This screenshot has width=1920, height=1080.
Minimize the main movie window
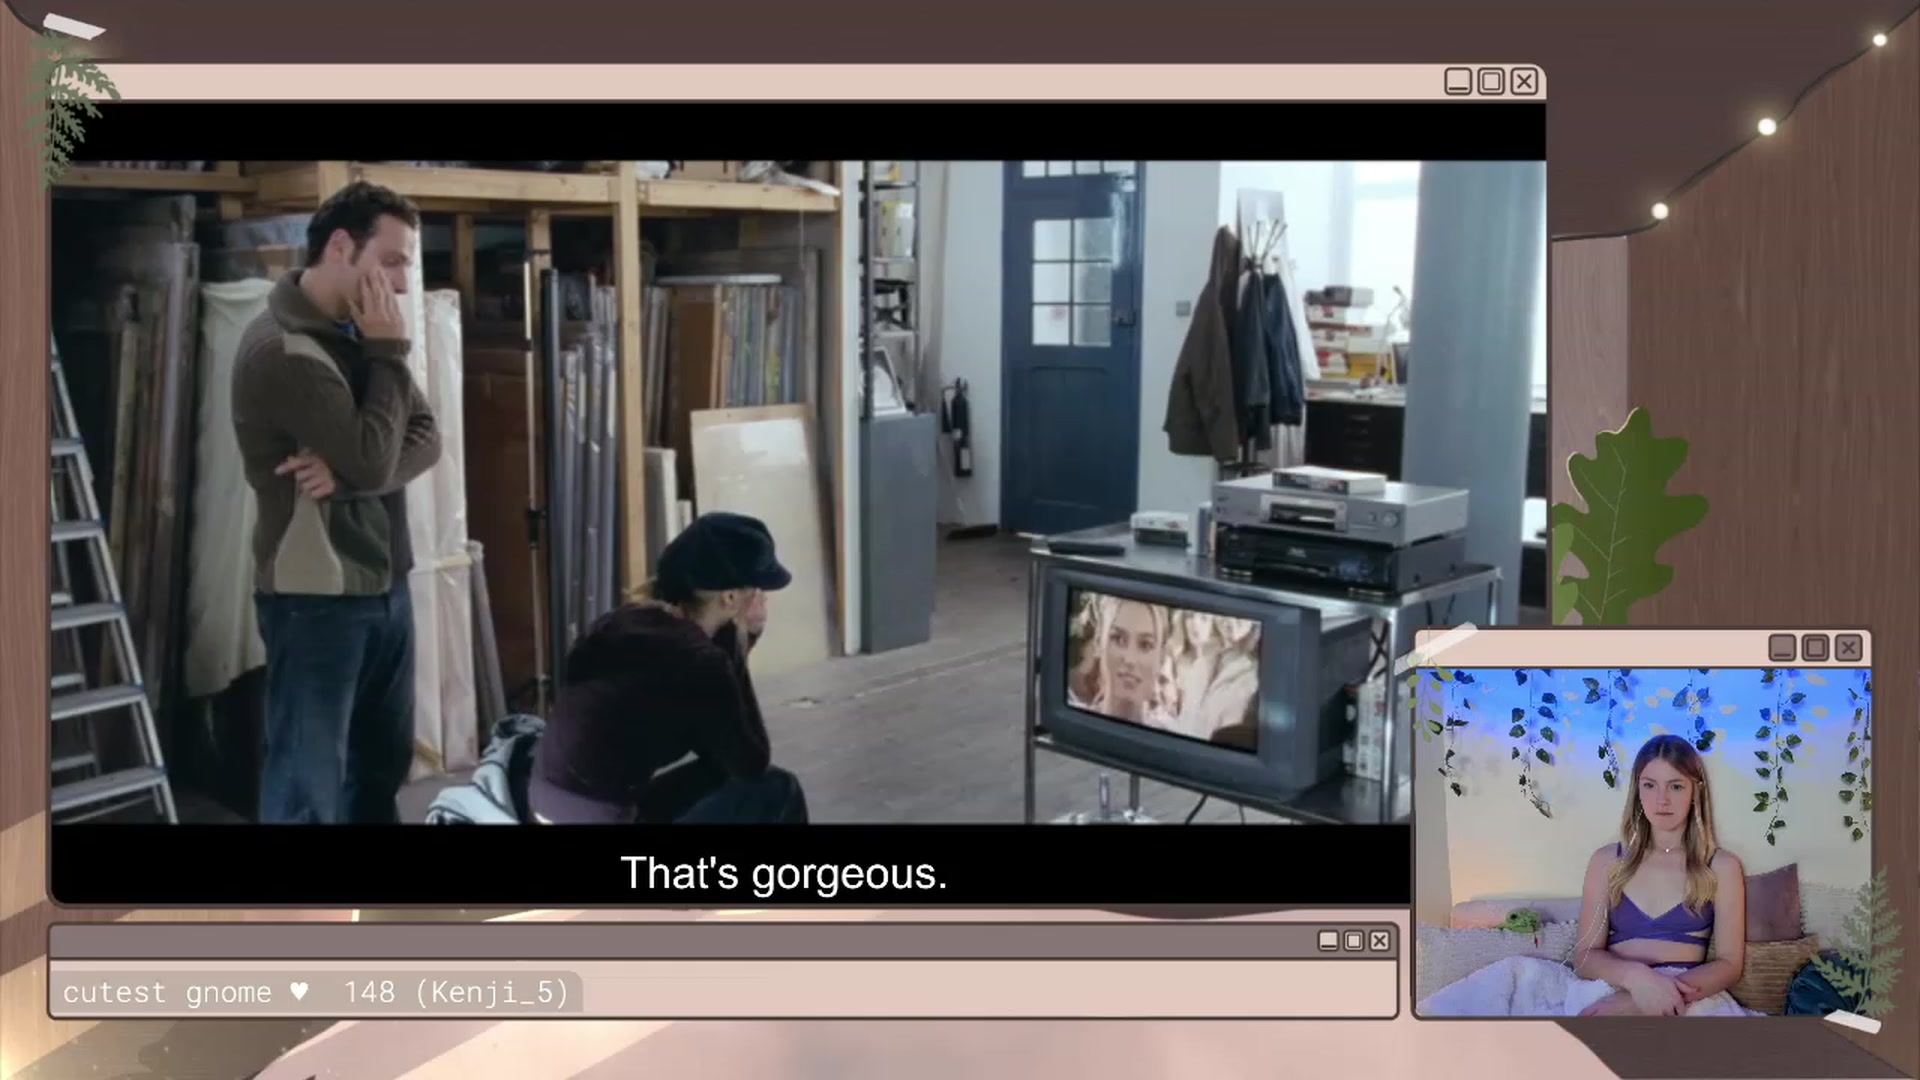coord(1458,81)
